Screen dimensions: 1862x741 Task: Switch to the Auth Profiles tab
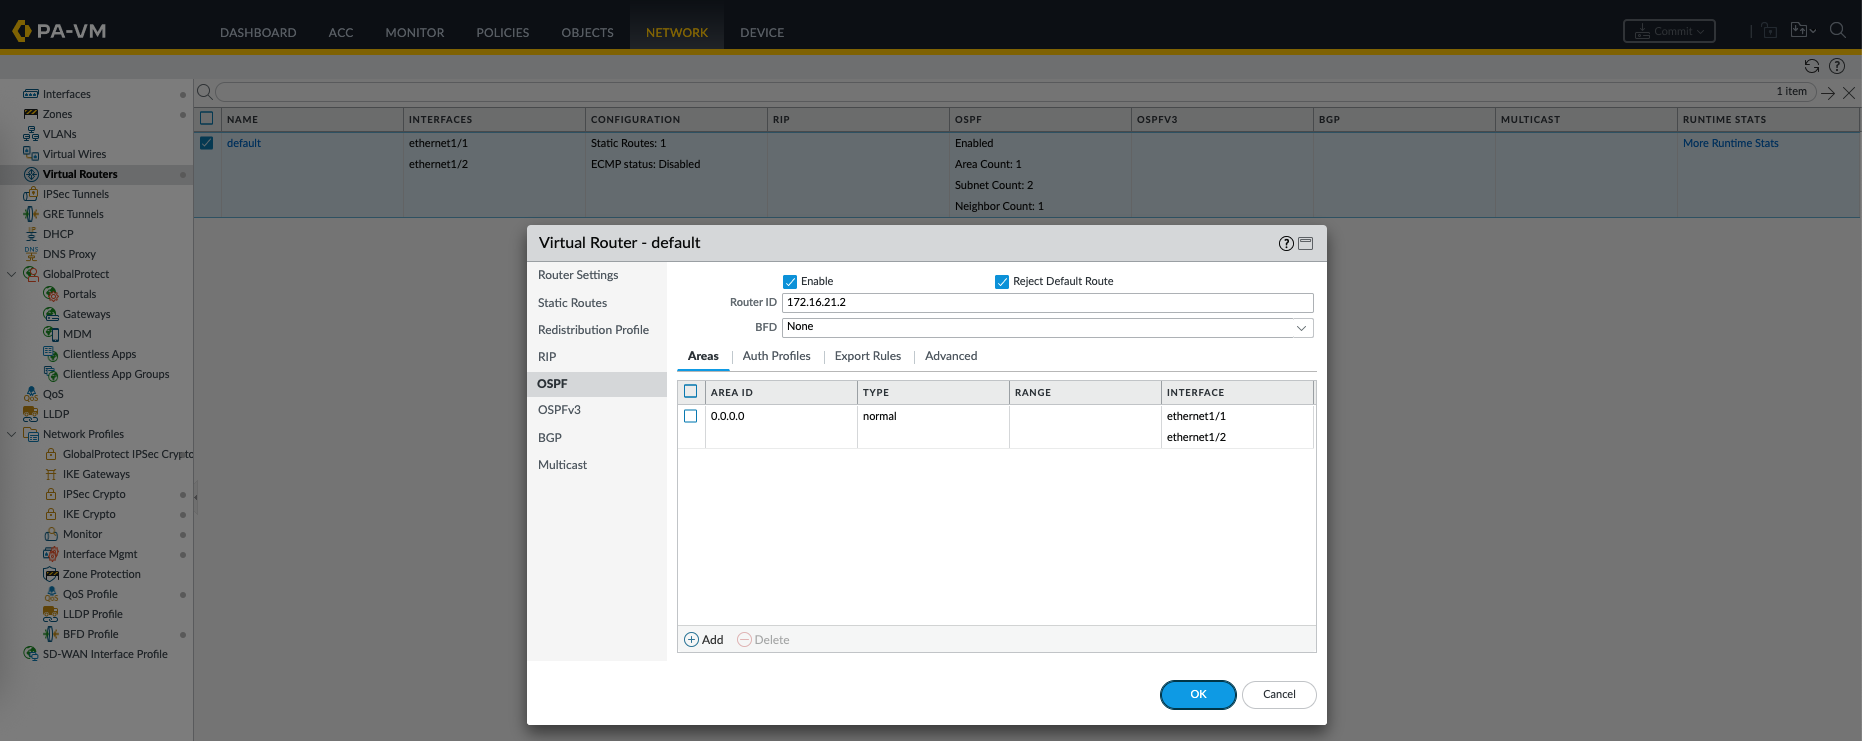coord(776,356)
